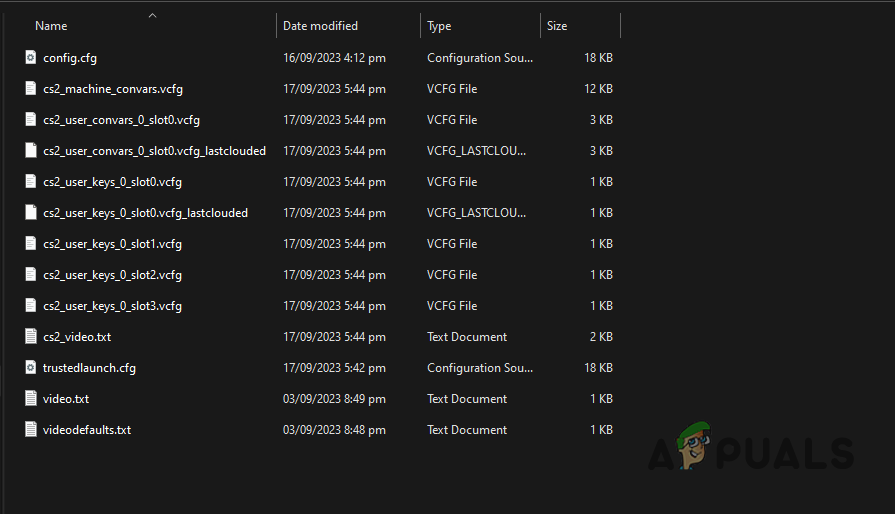Click Text Document type of videodefaults.txt

click(x=467, y=430)
